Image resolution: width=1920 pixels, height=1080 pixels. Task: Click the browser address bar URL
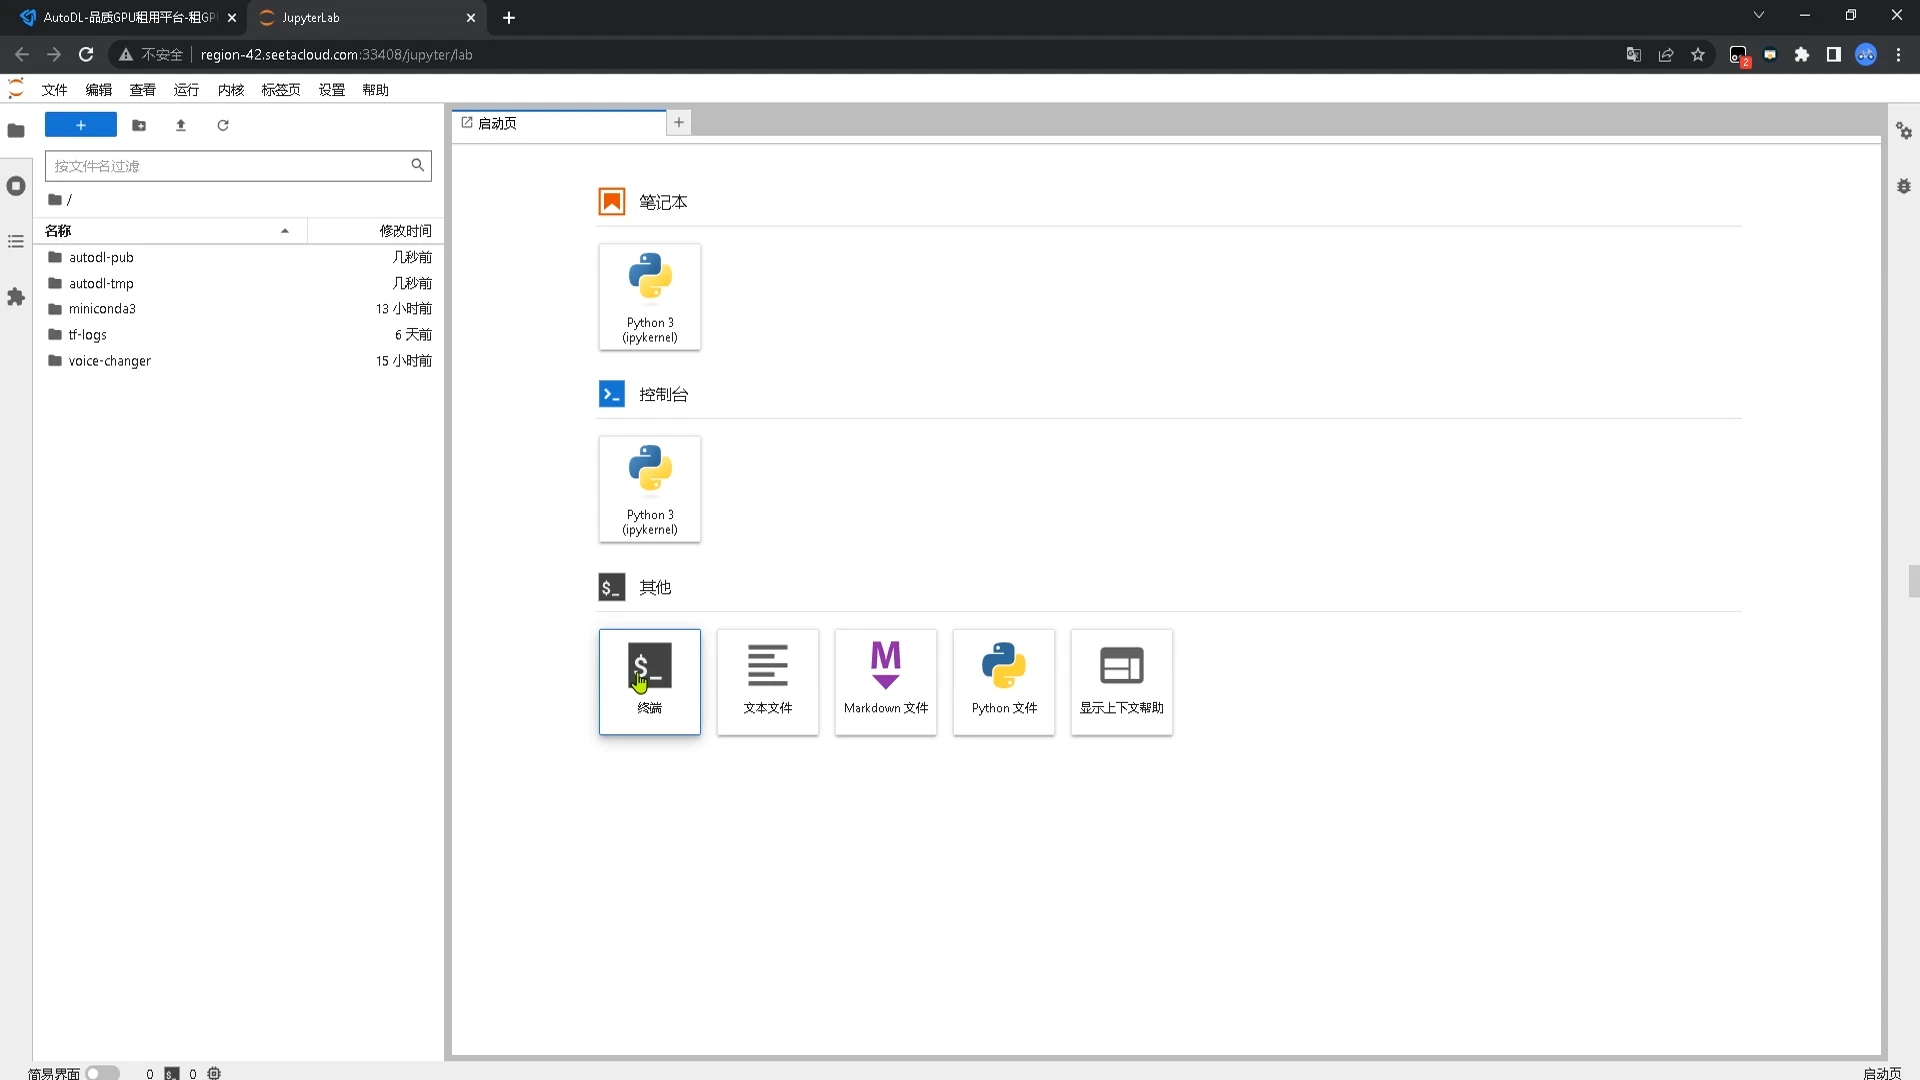[336, 55]
